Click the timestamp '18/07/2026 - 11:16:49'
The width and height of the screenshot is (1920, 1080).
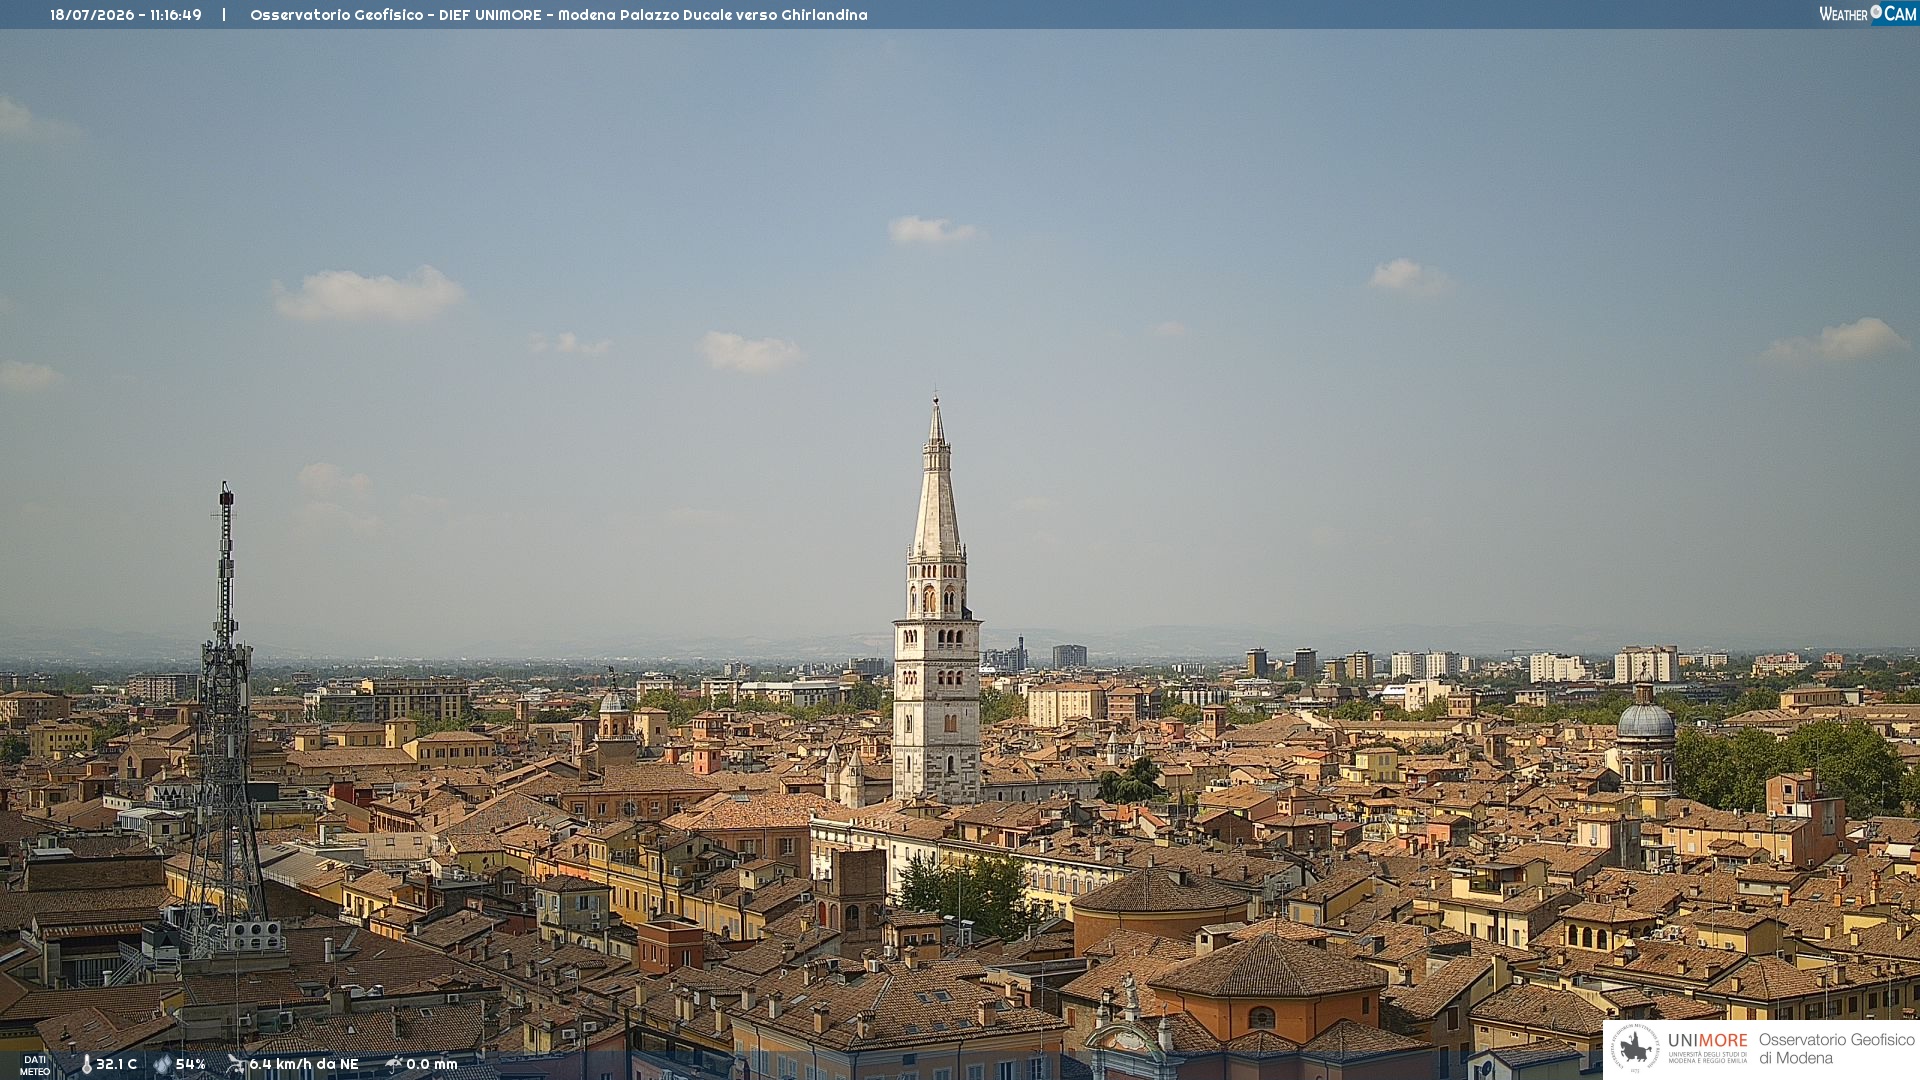pos(126,15)
